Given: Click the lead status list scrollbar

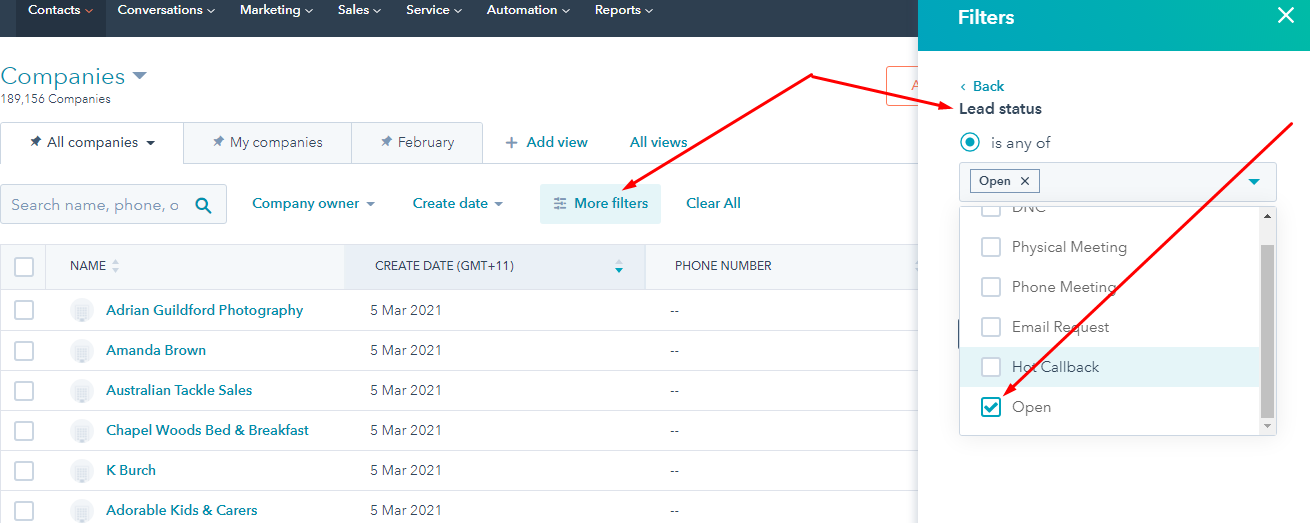Looking at the screenshot, I should coord(1268,330).
